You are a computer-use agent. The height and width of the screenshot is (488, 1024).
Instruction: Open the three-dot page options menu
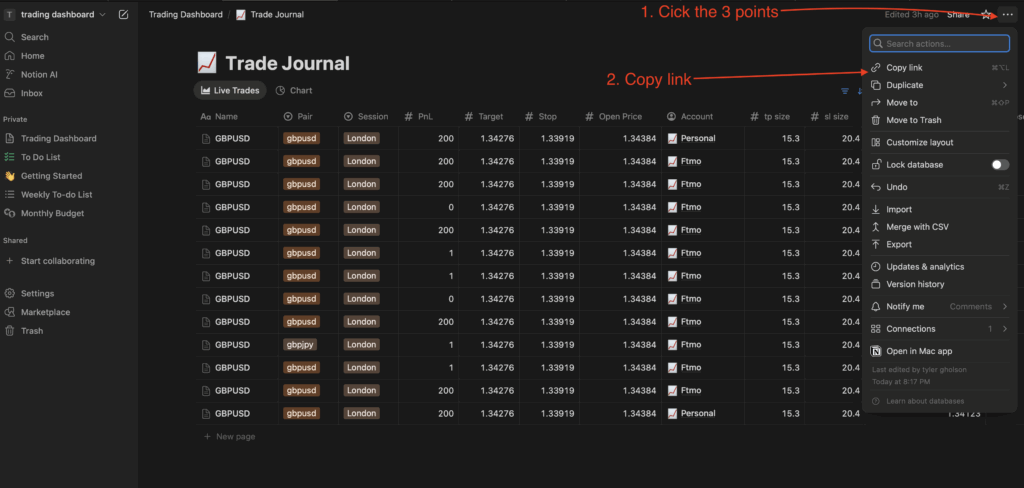point(1007,15)
